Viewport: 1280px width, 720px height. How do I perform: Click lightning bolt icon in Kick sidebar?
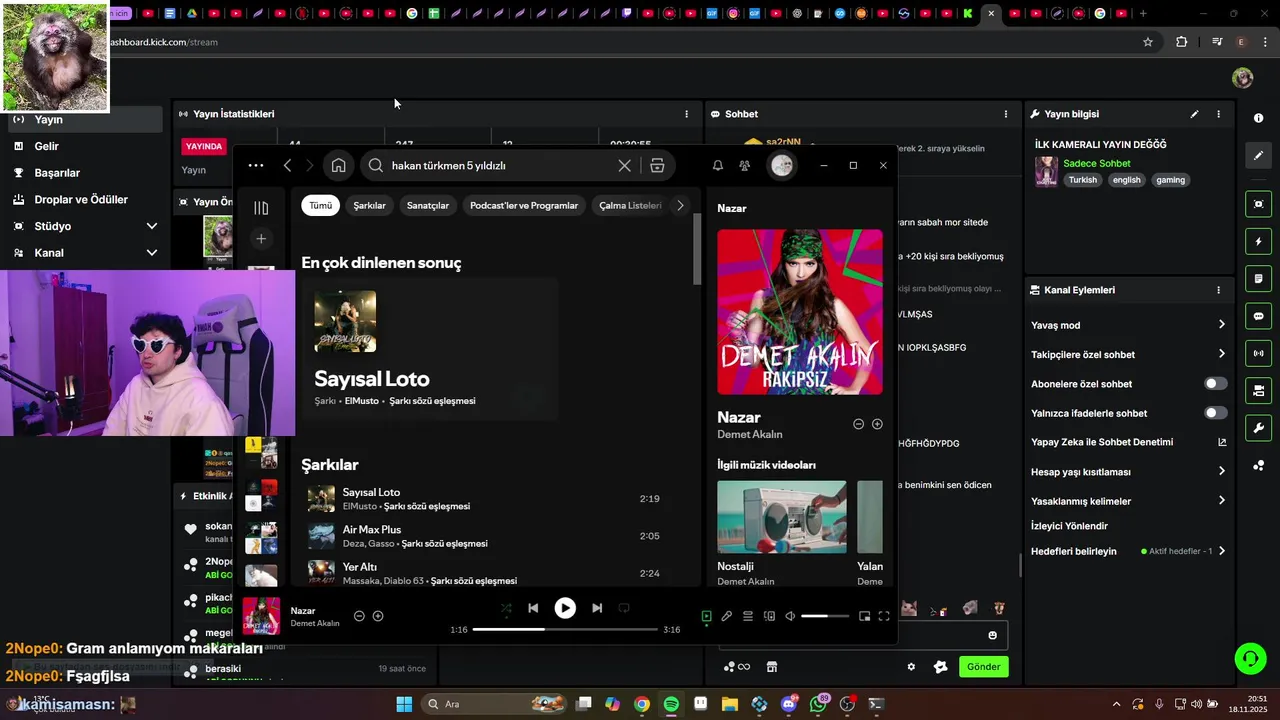1258,242
